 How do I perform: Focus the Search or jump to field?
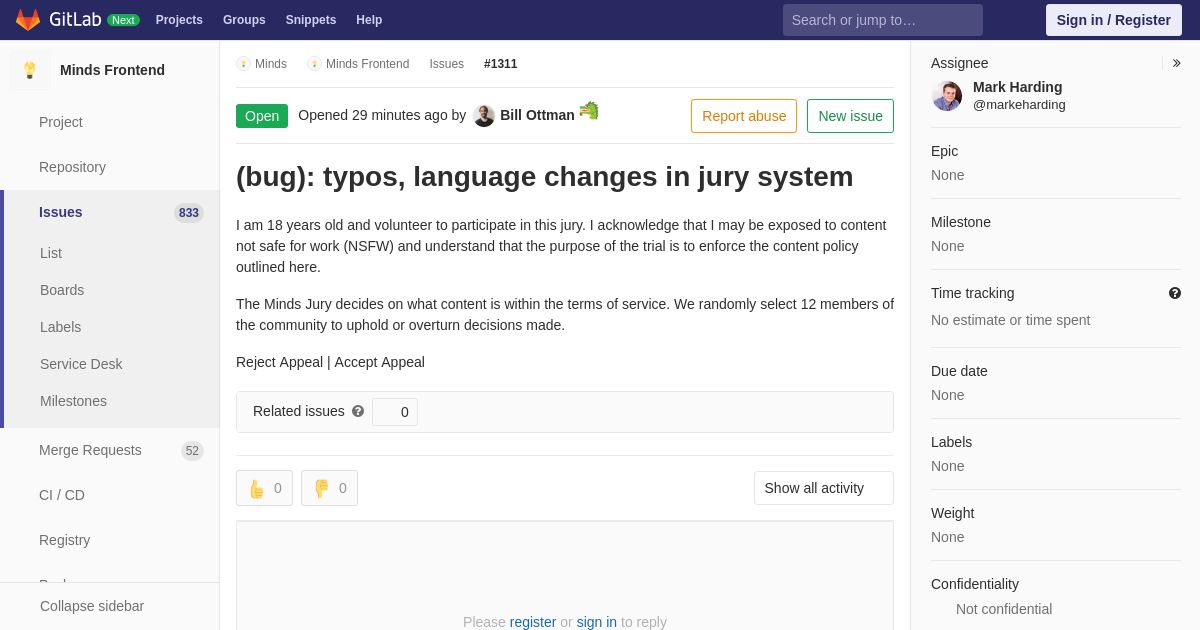point(883,20)
